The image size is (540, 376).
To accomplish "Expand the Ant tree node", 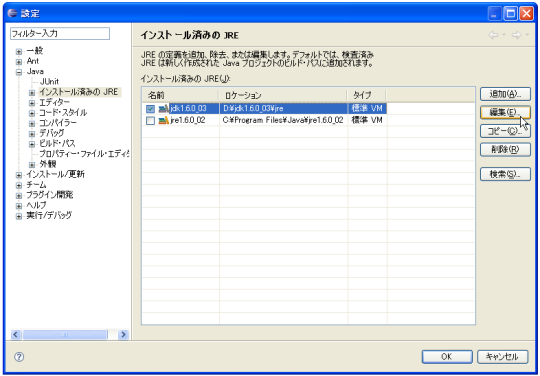I will coord(19,62).
